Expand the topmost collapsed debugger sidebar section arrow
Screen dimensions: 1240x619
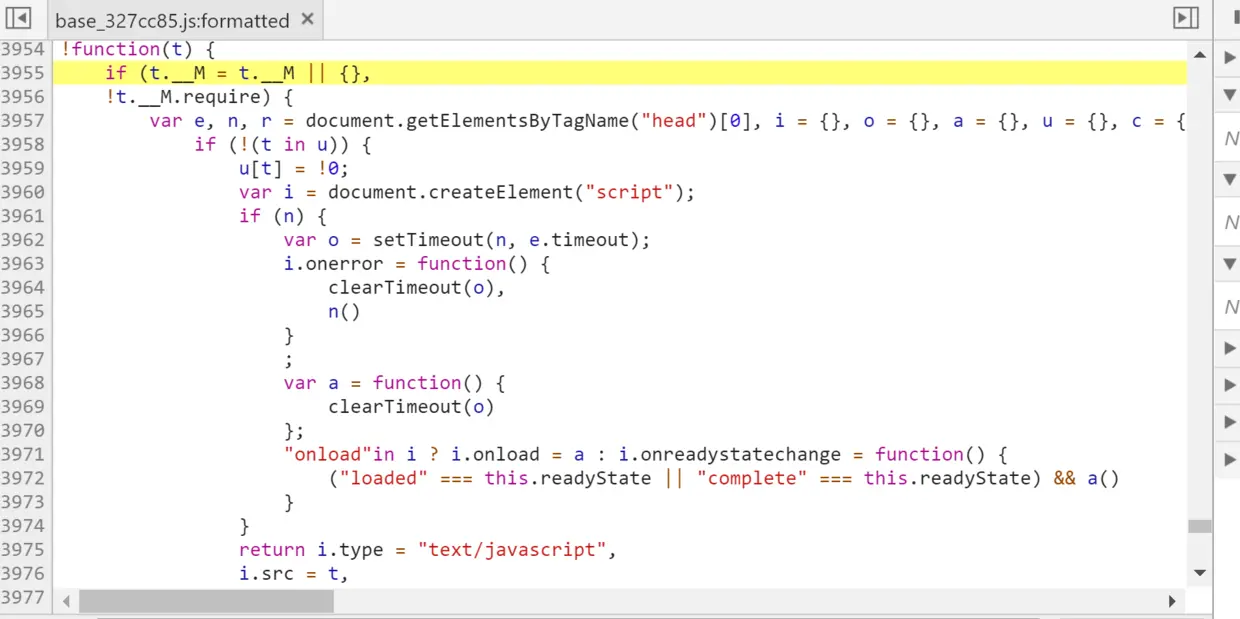pyautogui.click(x=1231, y=58)
